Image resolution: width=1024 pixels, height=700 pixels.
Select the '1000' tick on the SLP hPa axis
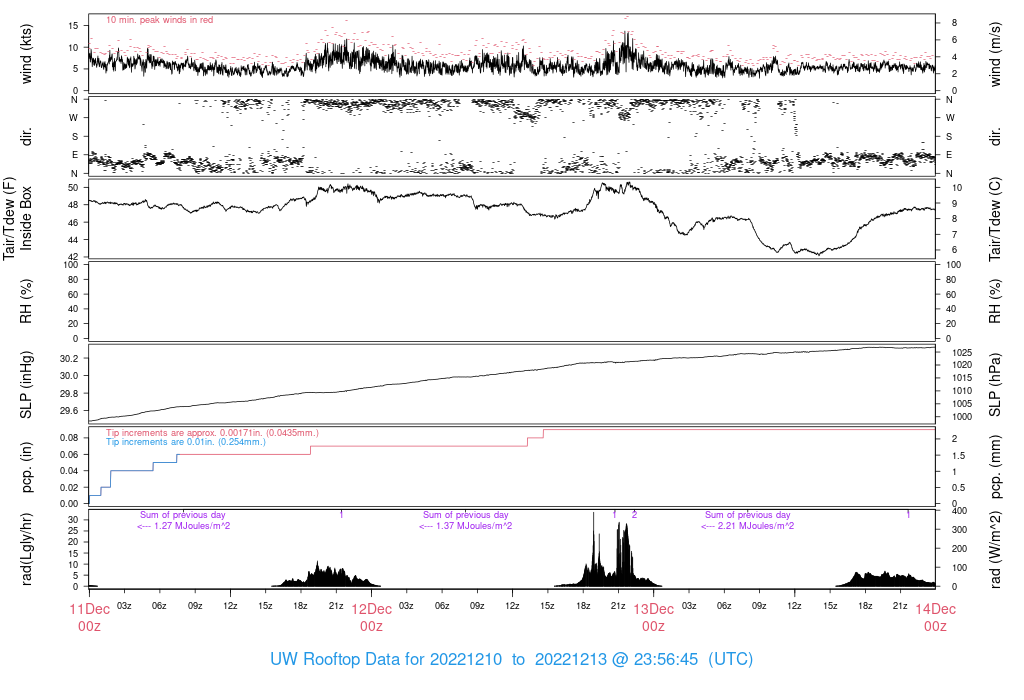(962, 417)
